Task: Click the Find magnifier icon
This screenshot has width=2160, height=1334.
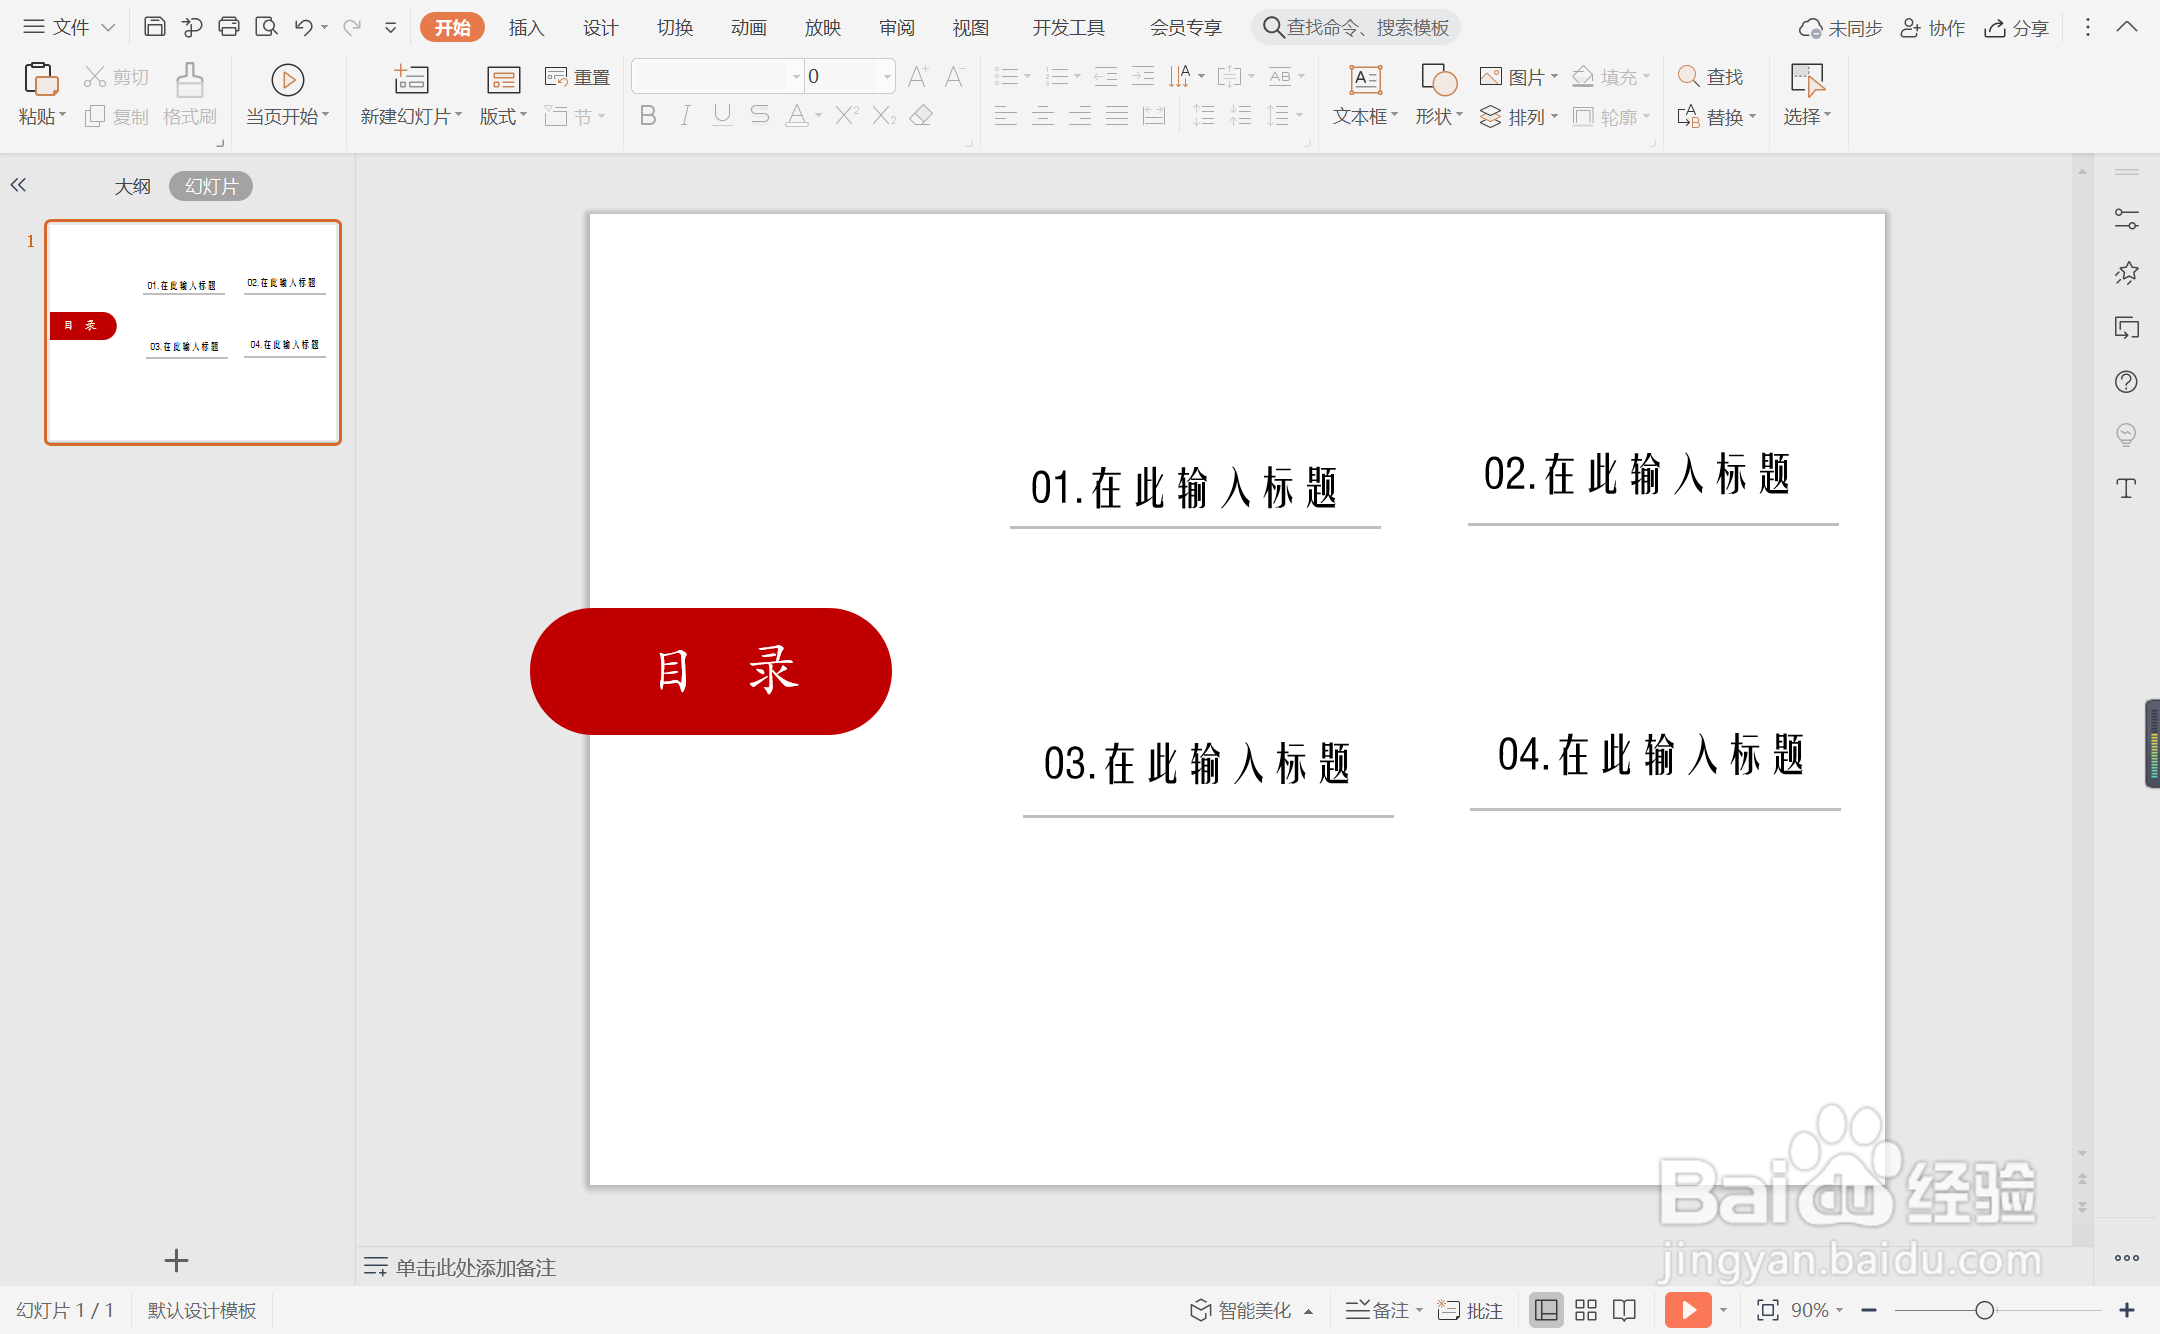Action: tap(1688, 77)
